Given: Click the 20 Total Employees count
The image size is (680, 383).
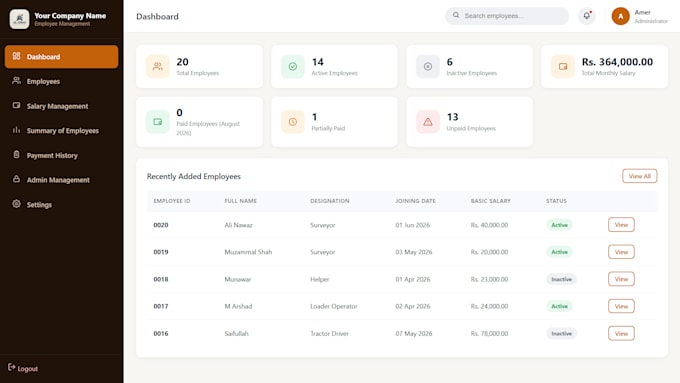Looking at the screenshot, I should pos(183,62).
